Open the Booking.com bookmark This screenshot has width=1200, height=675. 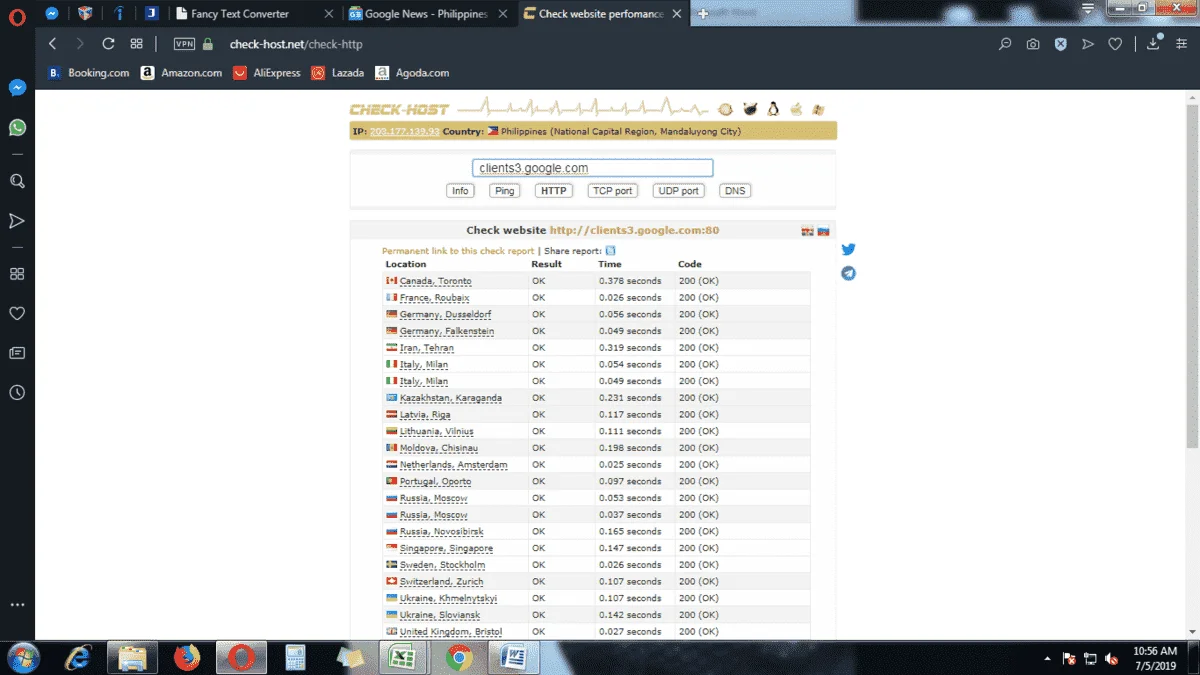(x=88, y=73)
